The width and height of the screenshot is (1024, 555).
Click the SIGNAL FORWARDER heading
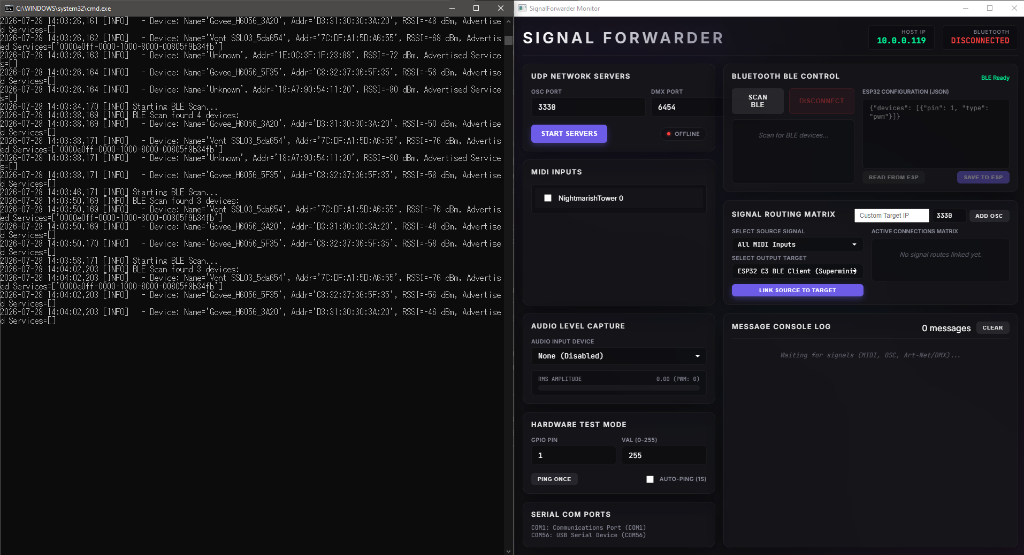pyautogui.click(x=623, y=38)
